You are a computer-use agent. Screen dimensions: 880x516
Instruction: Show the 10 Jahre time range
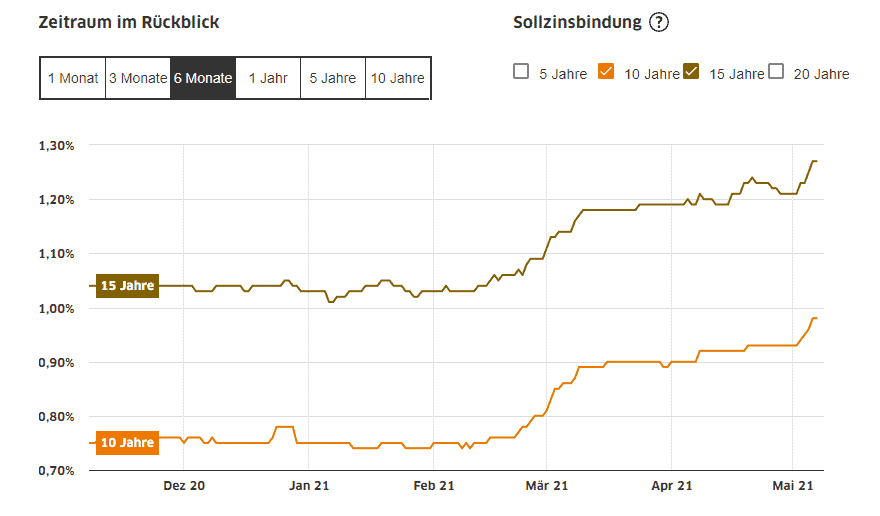pyautogui.click(x=398, y=78)
